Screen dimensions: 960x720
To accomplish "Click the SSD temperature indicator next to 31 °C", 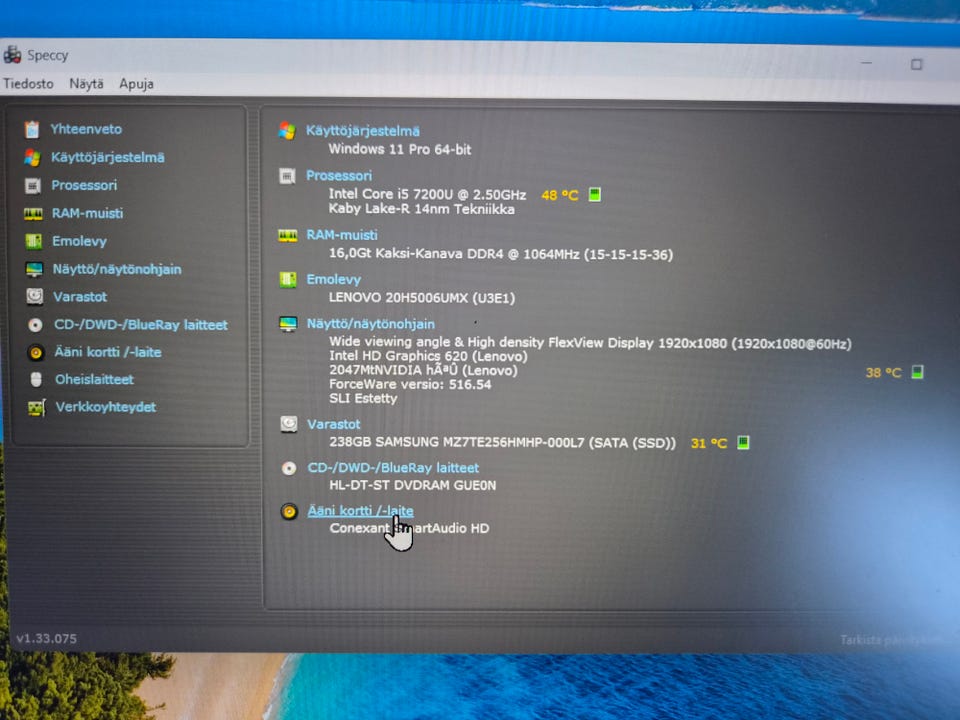I will [743, 443].
